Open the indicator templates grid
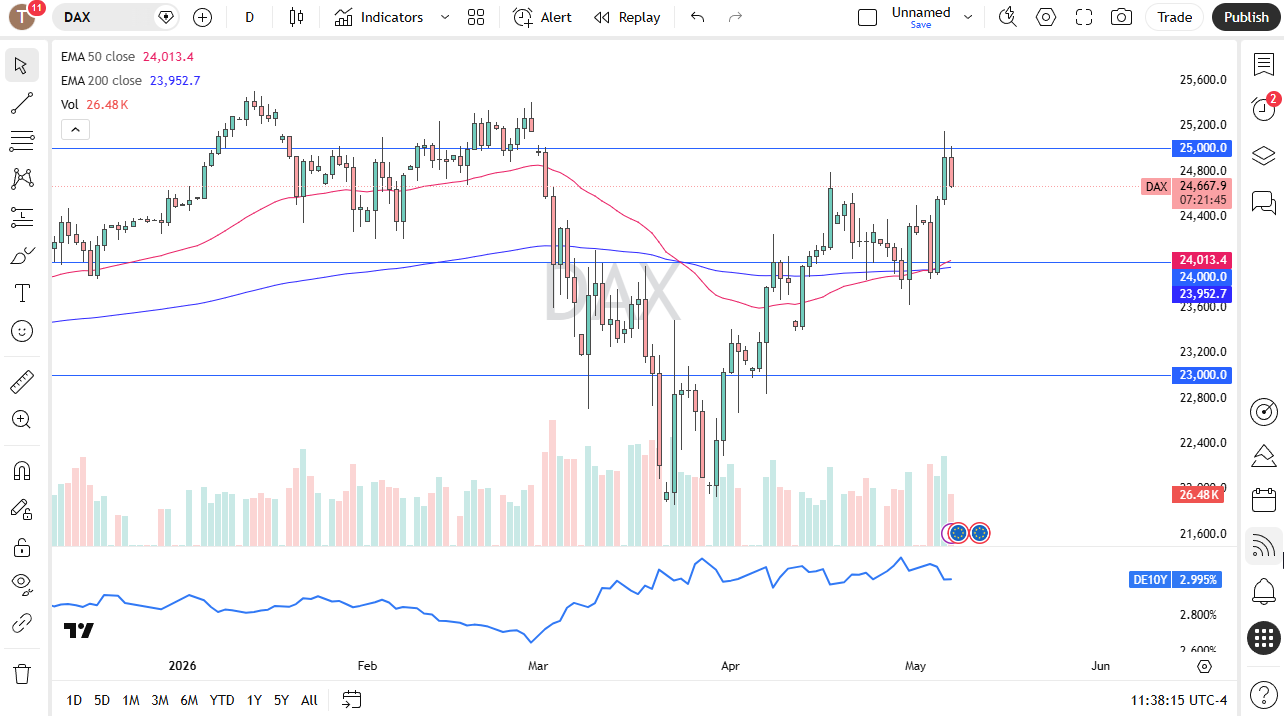Image resolution: width=1284 pixels, height=716 pixels. point(476,17)
